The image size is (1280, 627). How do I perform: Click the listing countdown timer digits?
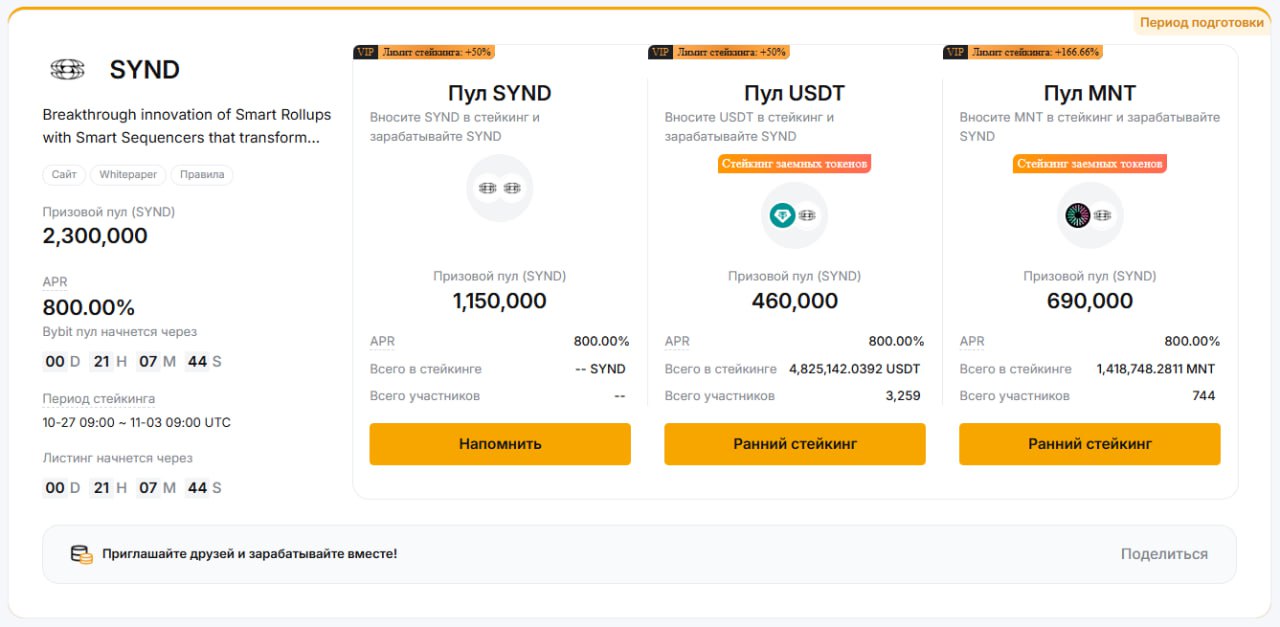129,487
